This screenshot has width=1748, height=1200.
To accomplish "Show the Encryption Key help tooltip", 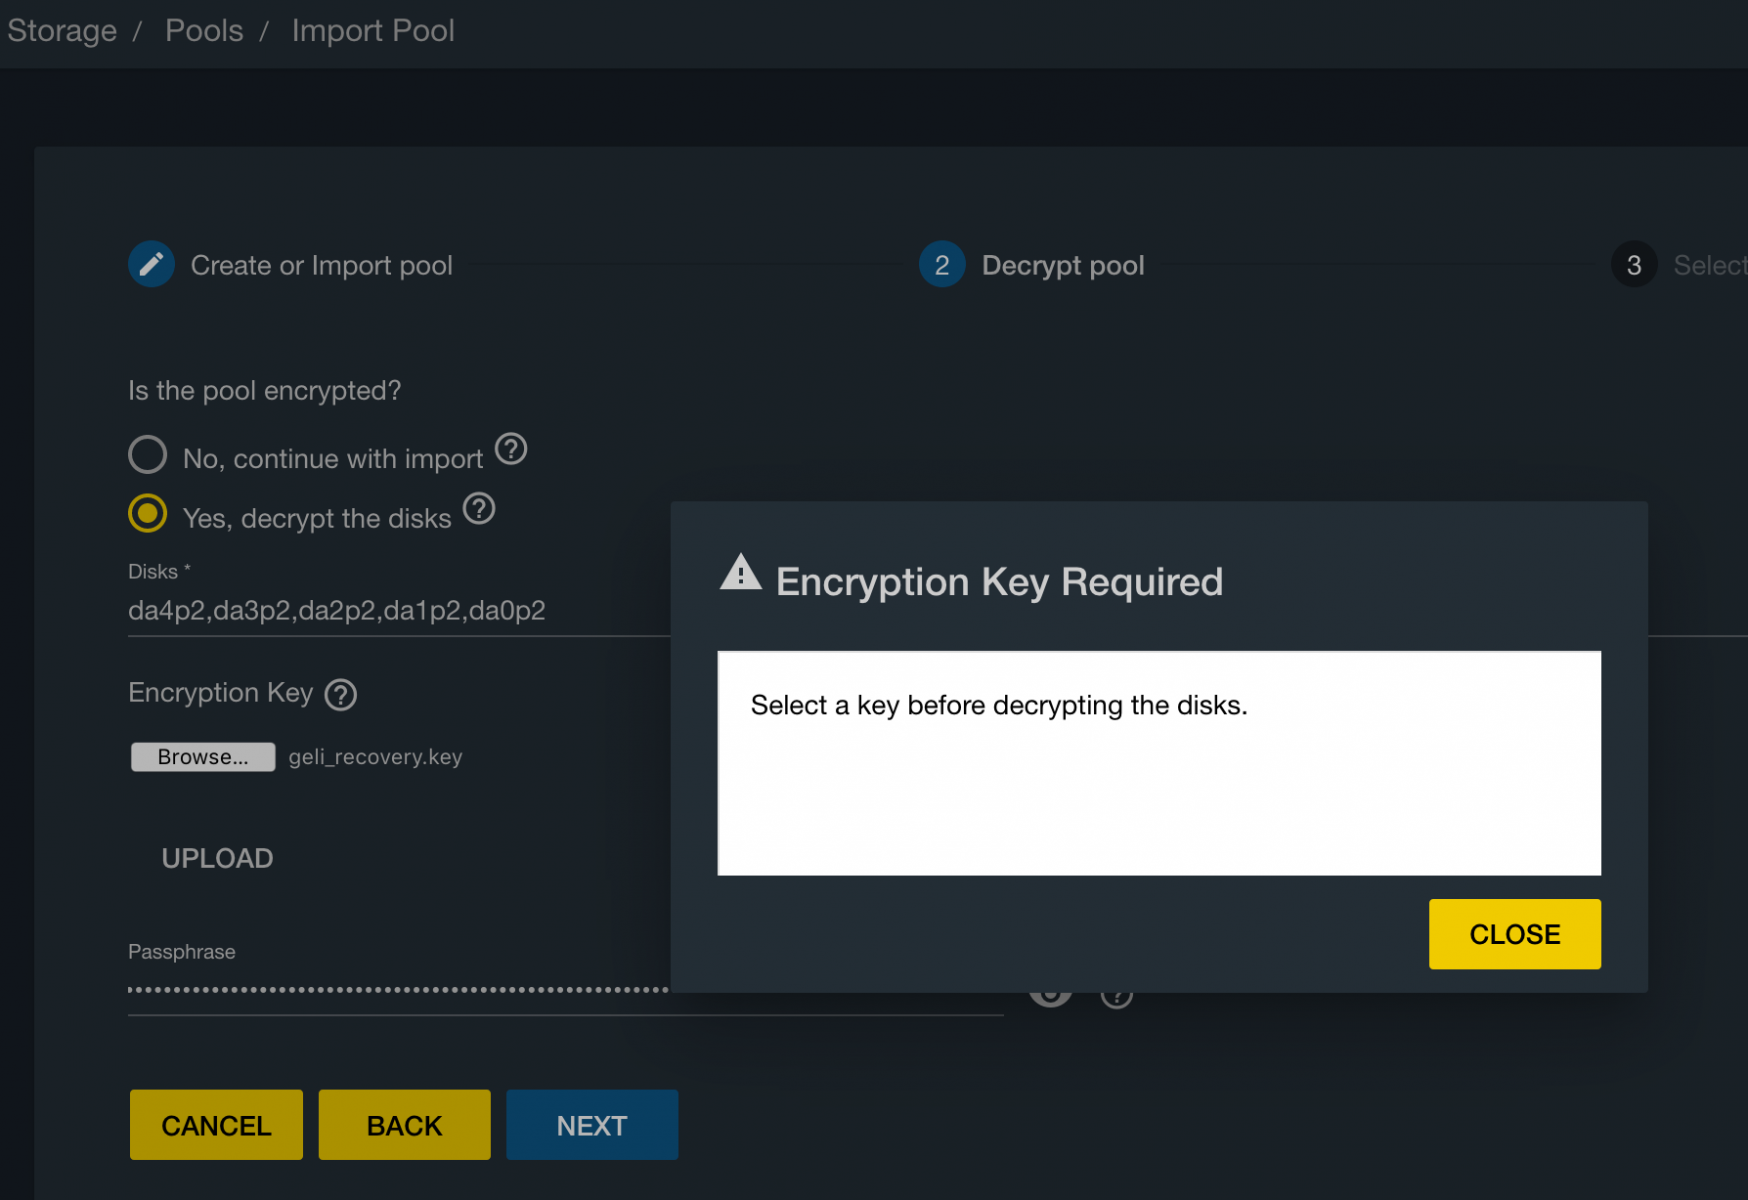I will click(x=341, y=694).
